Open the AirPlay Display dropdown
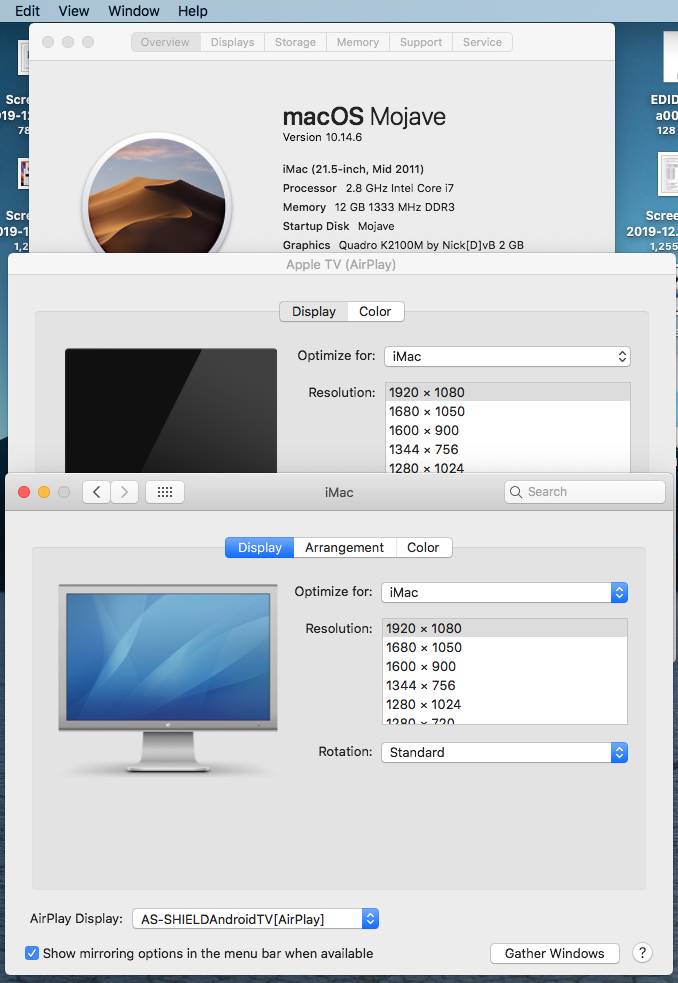The height and width of the screenshot is (983, 678). [255, 919]
